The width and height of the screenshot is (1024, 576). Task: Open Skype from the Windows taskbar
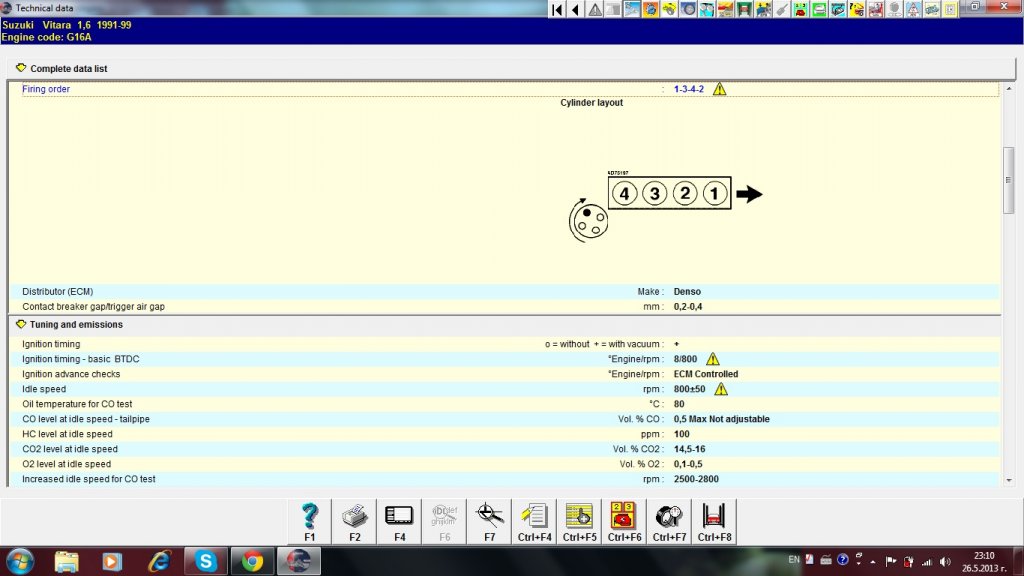point(206,561)
